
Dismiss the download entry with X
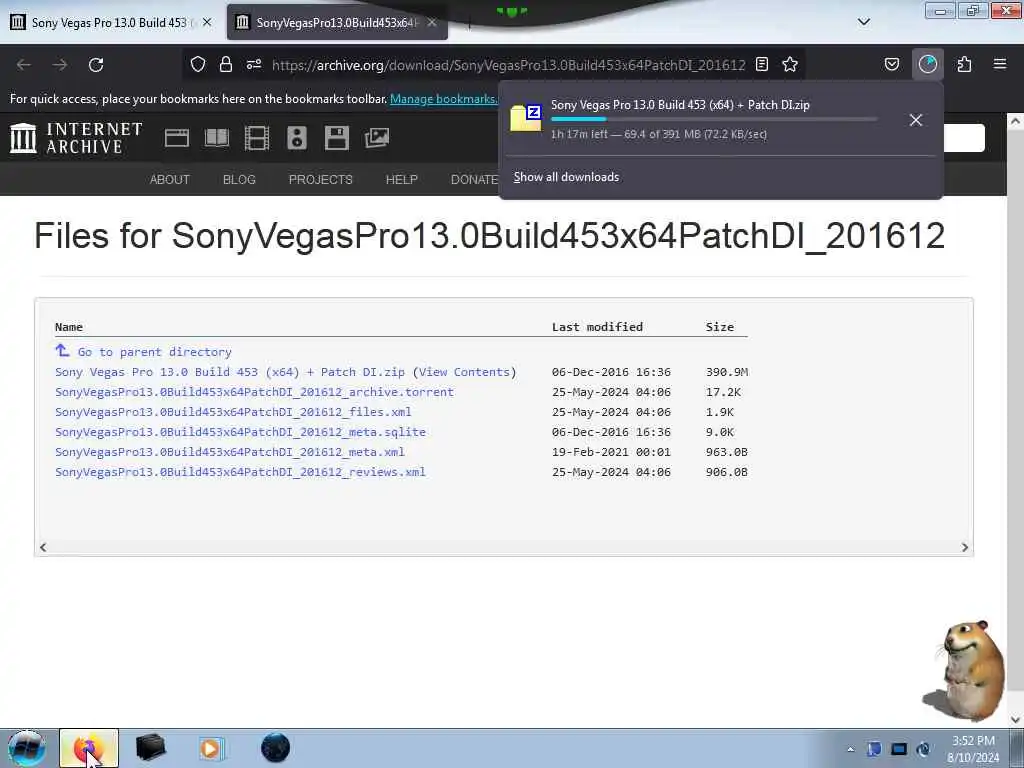[x=916, y=120]
